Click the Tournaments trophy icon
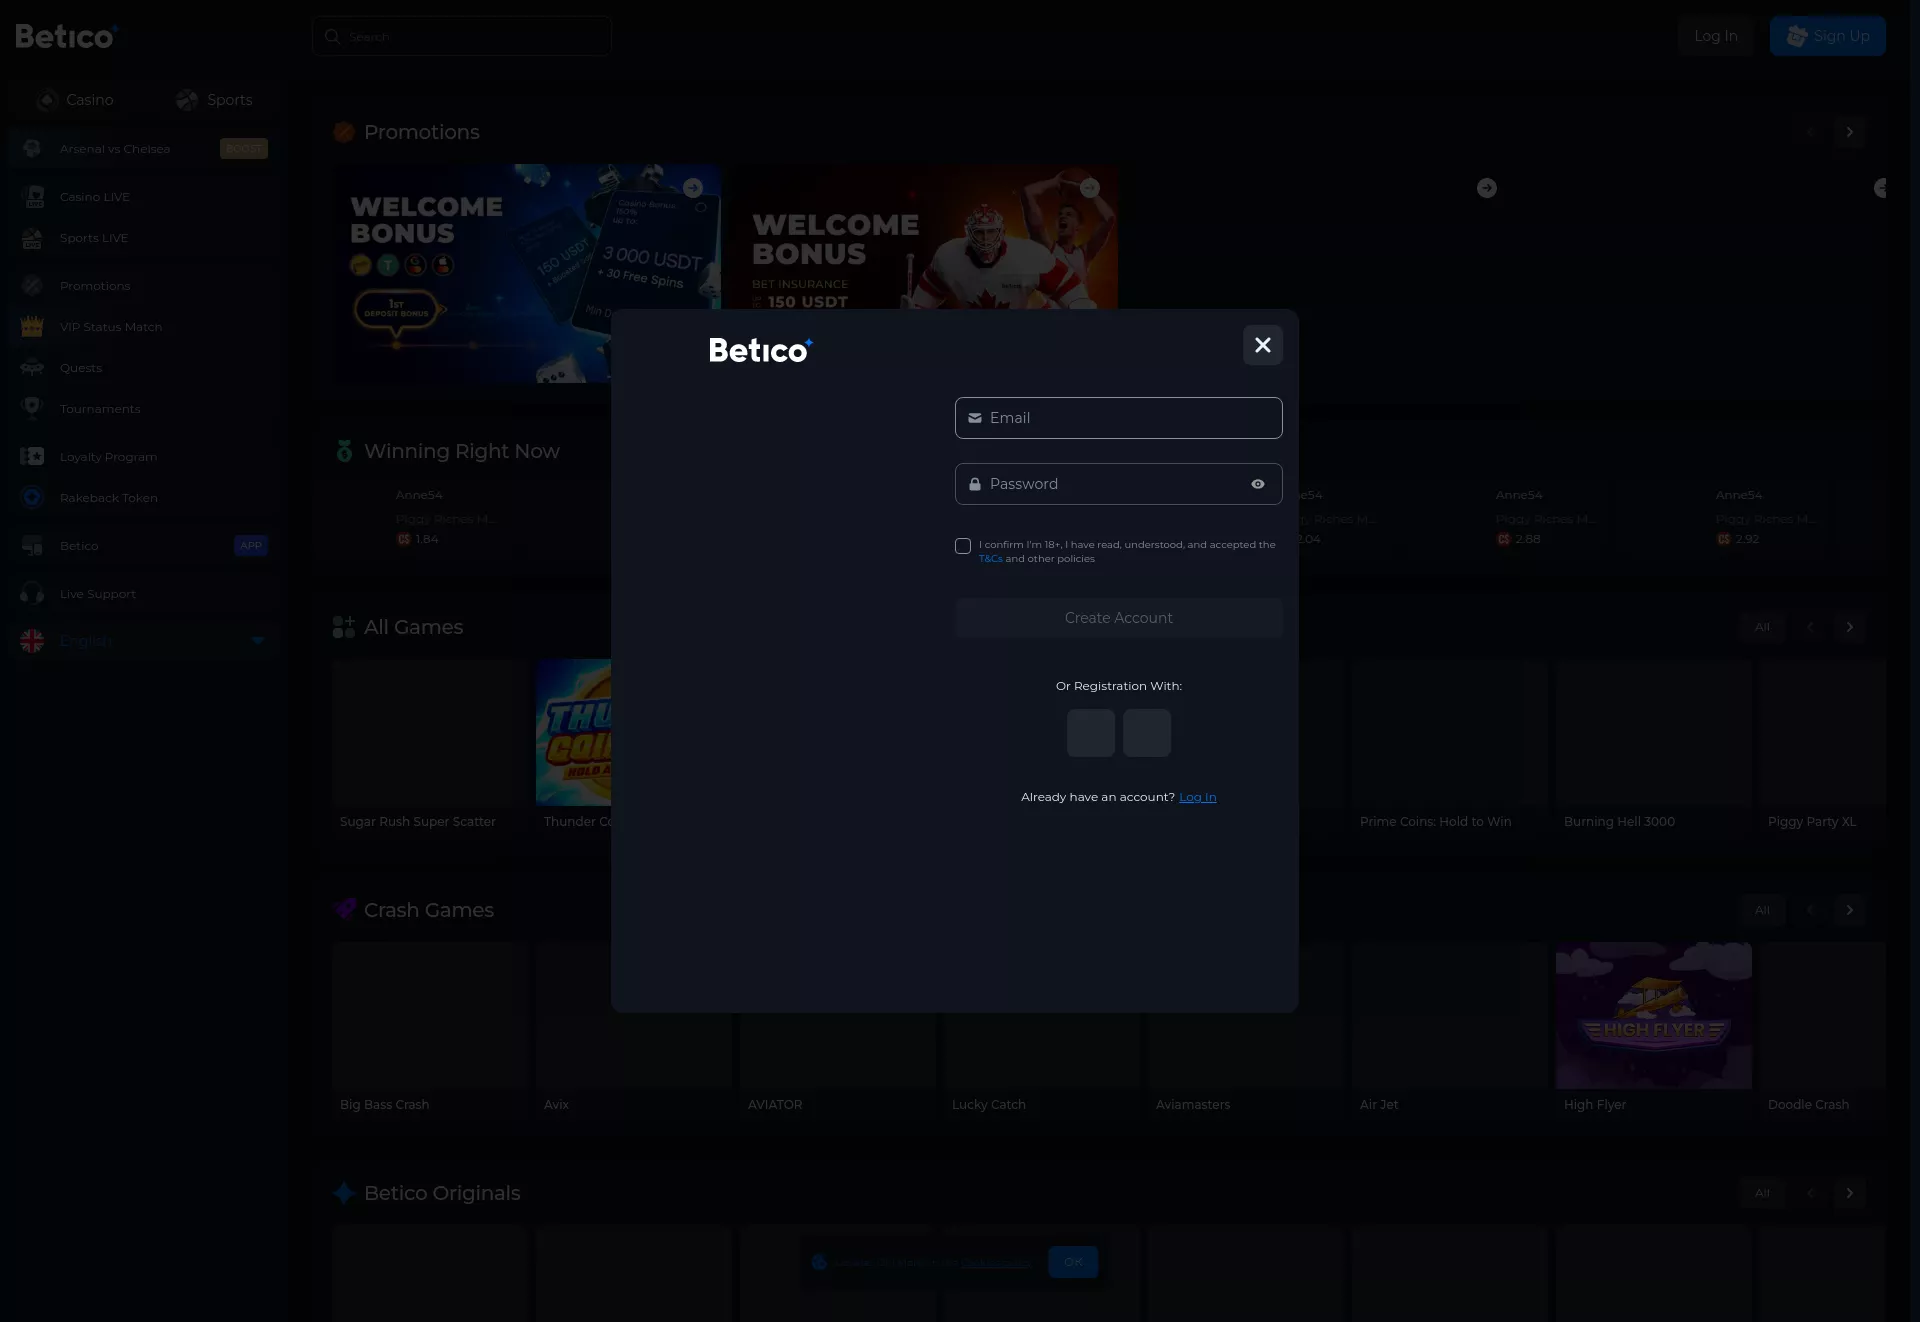The image size is (1920, 1322). point(32,409)
